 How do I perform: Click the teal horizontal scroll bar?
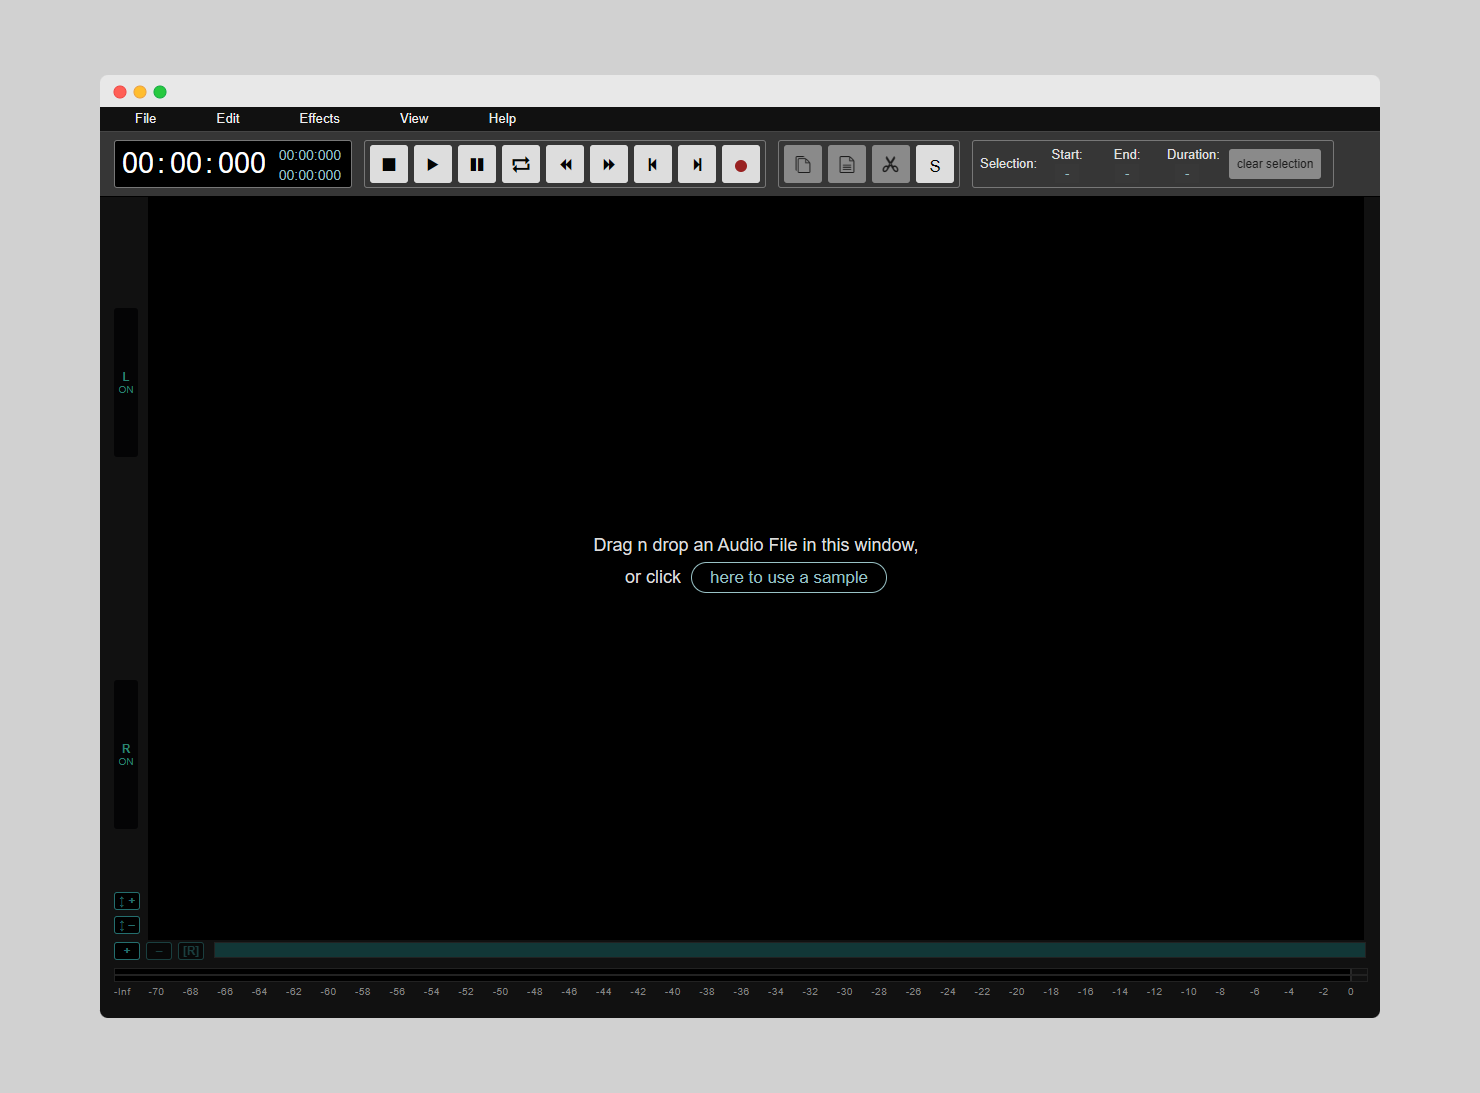789,950
